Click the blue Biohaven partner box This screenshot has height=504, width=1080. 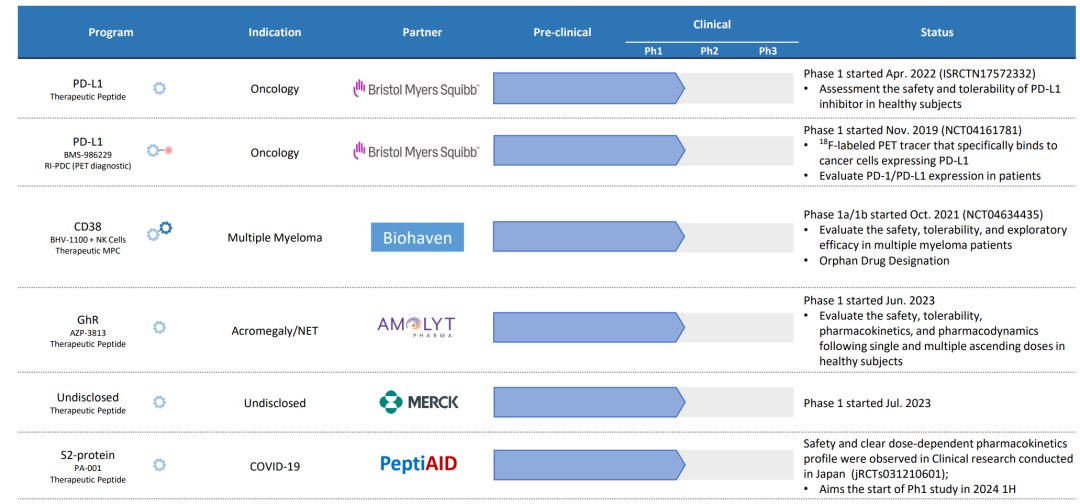tap(417, 238)
